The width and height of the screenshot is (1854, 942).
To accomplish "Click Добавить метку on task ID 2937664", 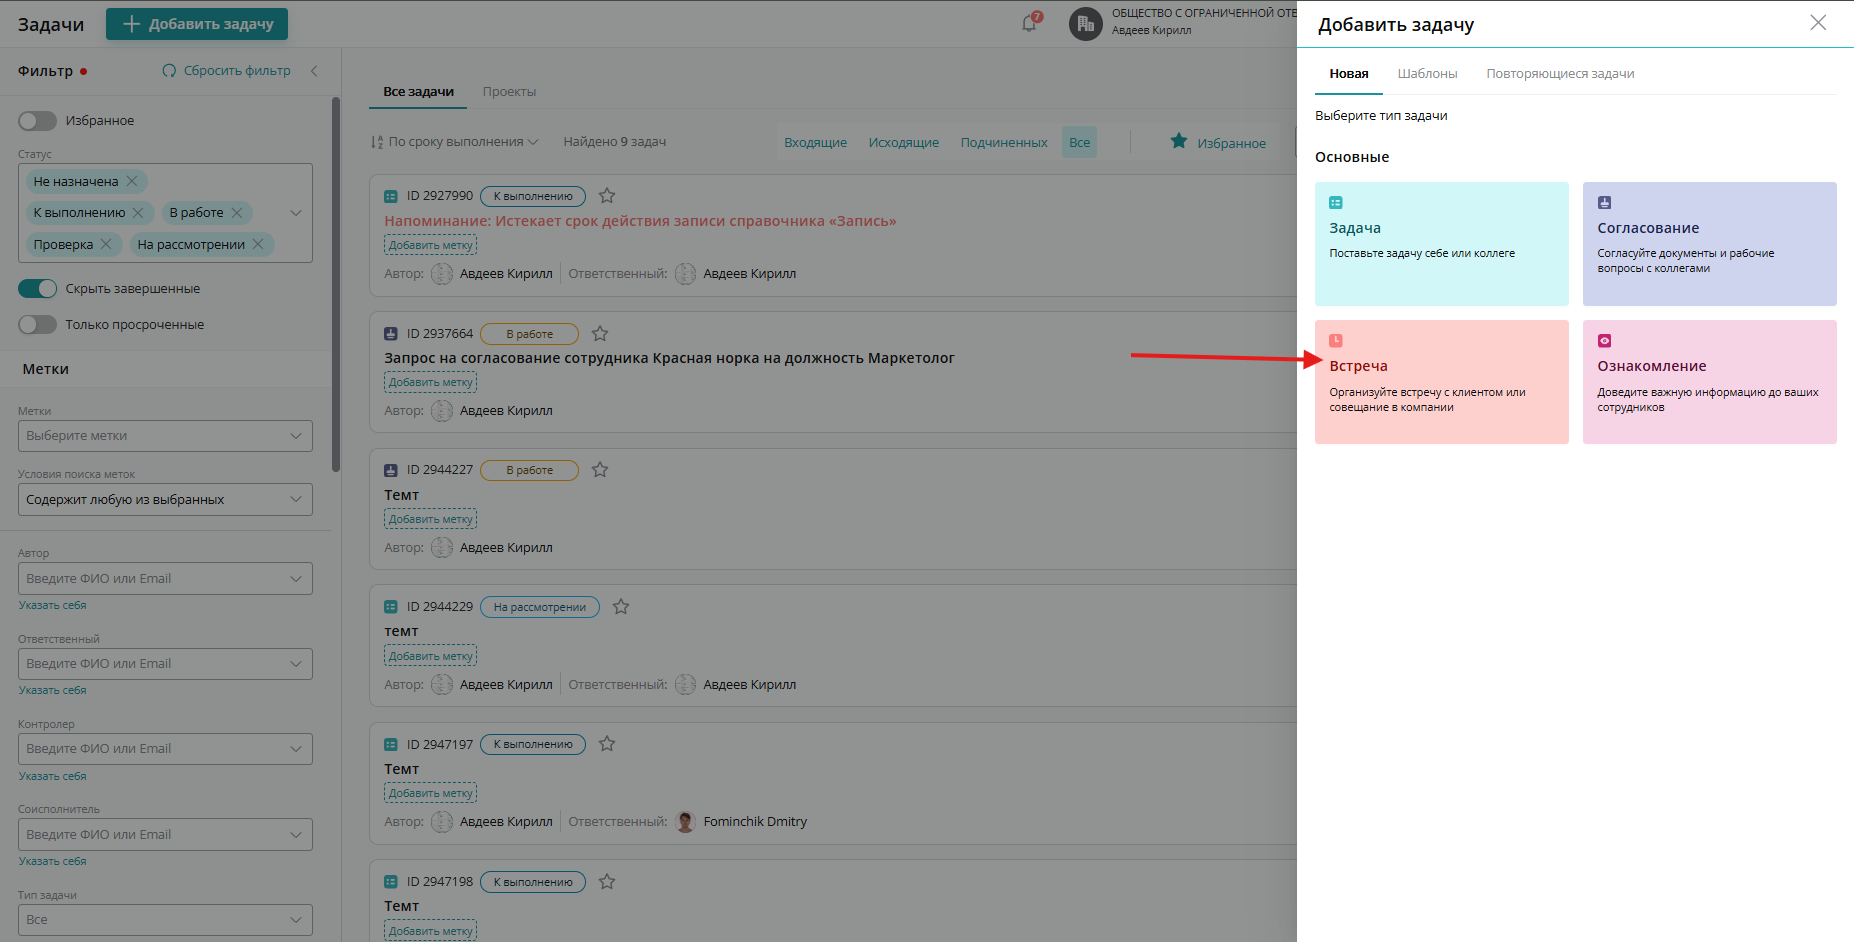I will [430, 382].
